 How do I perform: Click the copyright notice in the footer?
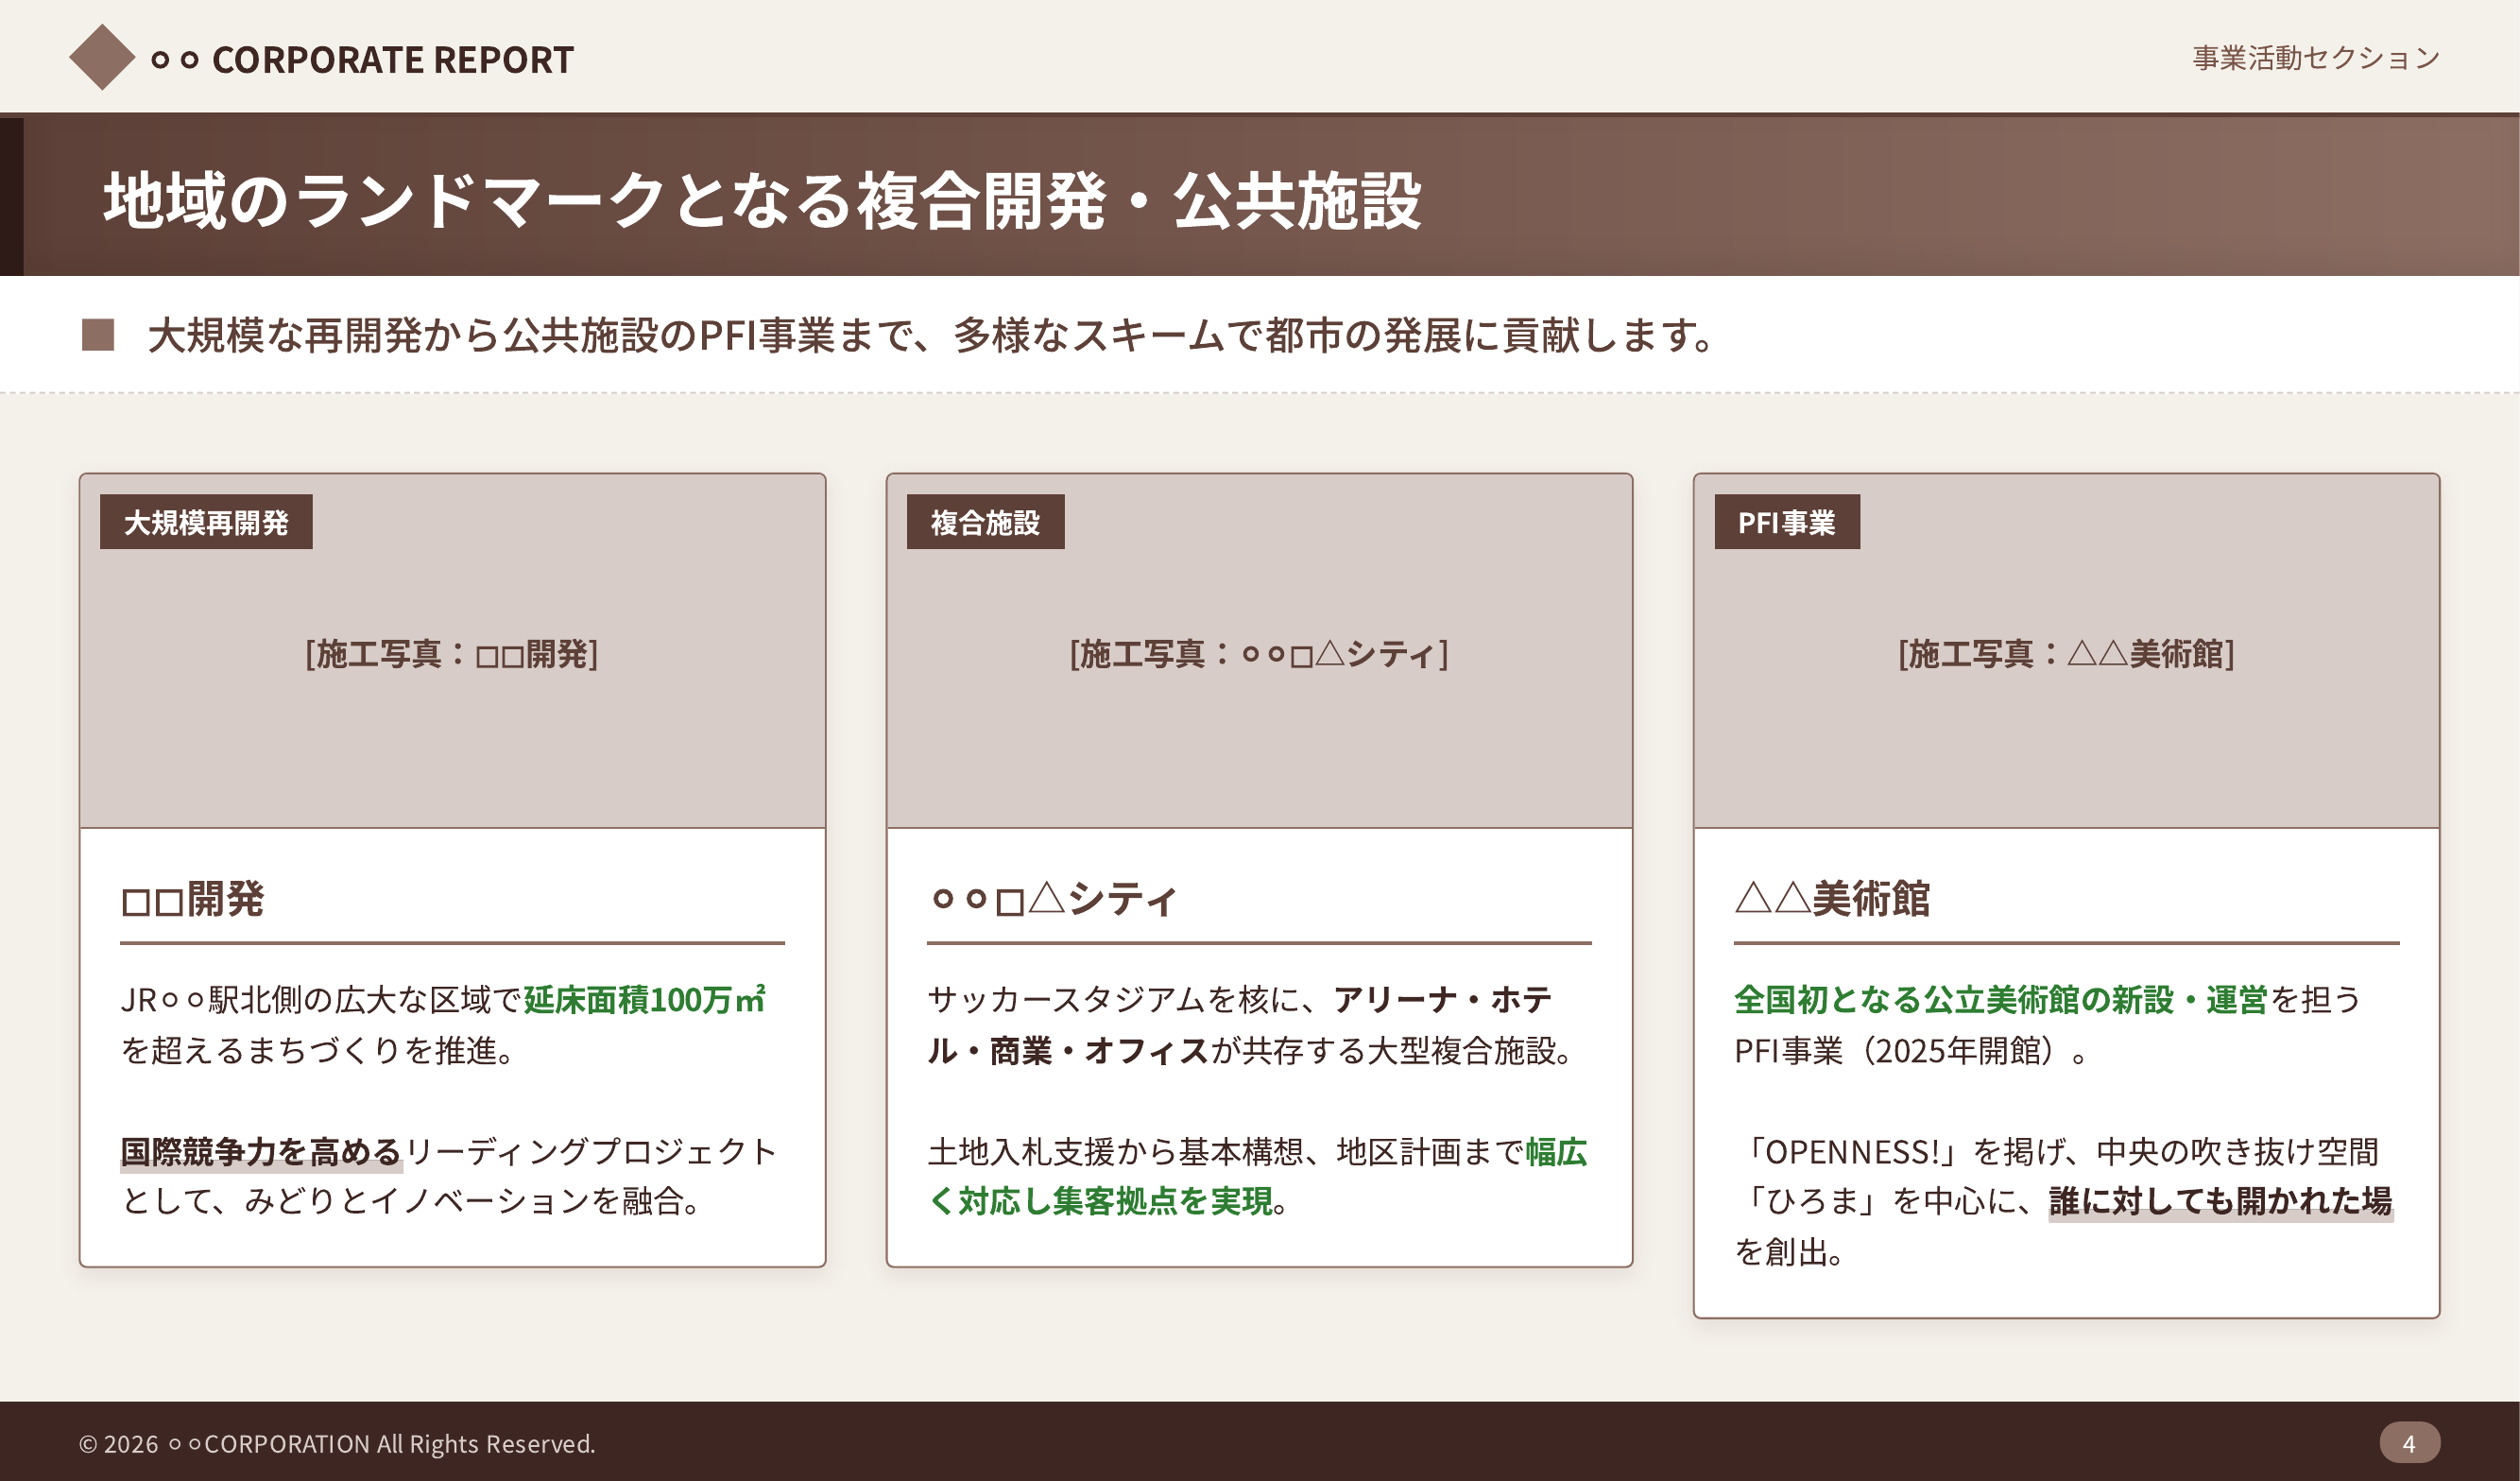(x=337, y=1444)
